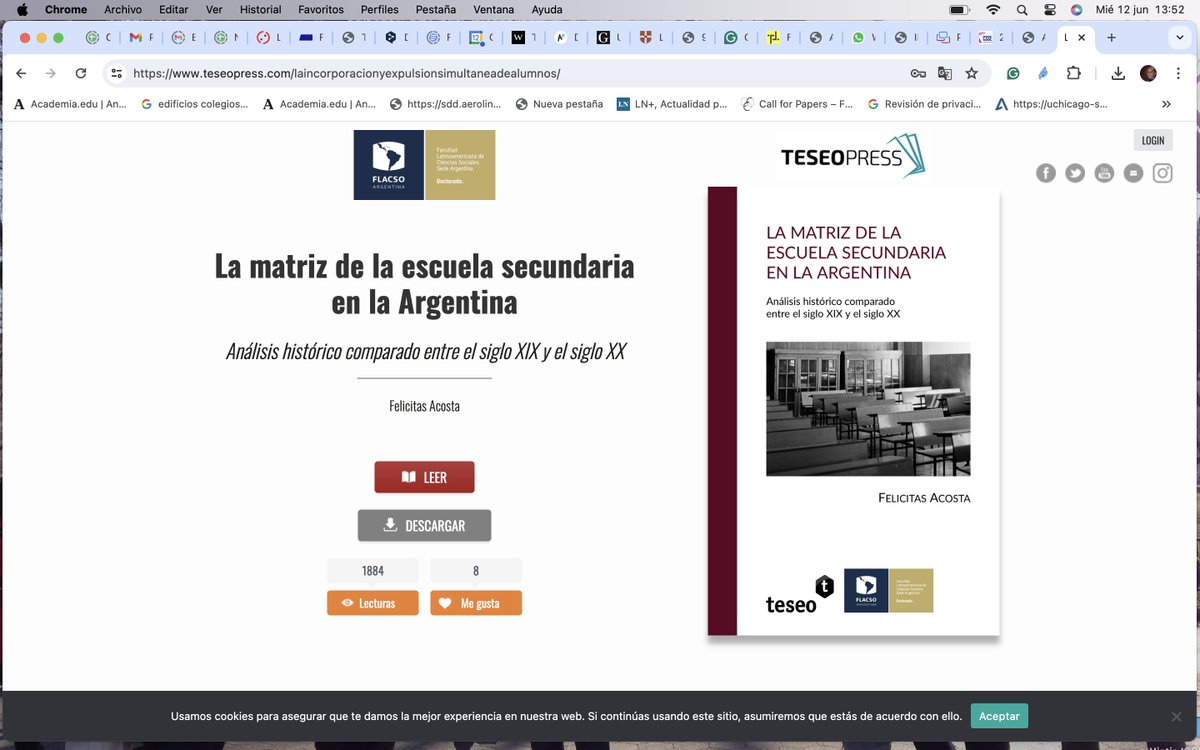Image resolution: width=1200 pixels, height=750 pixels.
Task: Click the Me gusta button
Action: pyautogui.click(x=476, y=603)
